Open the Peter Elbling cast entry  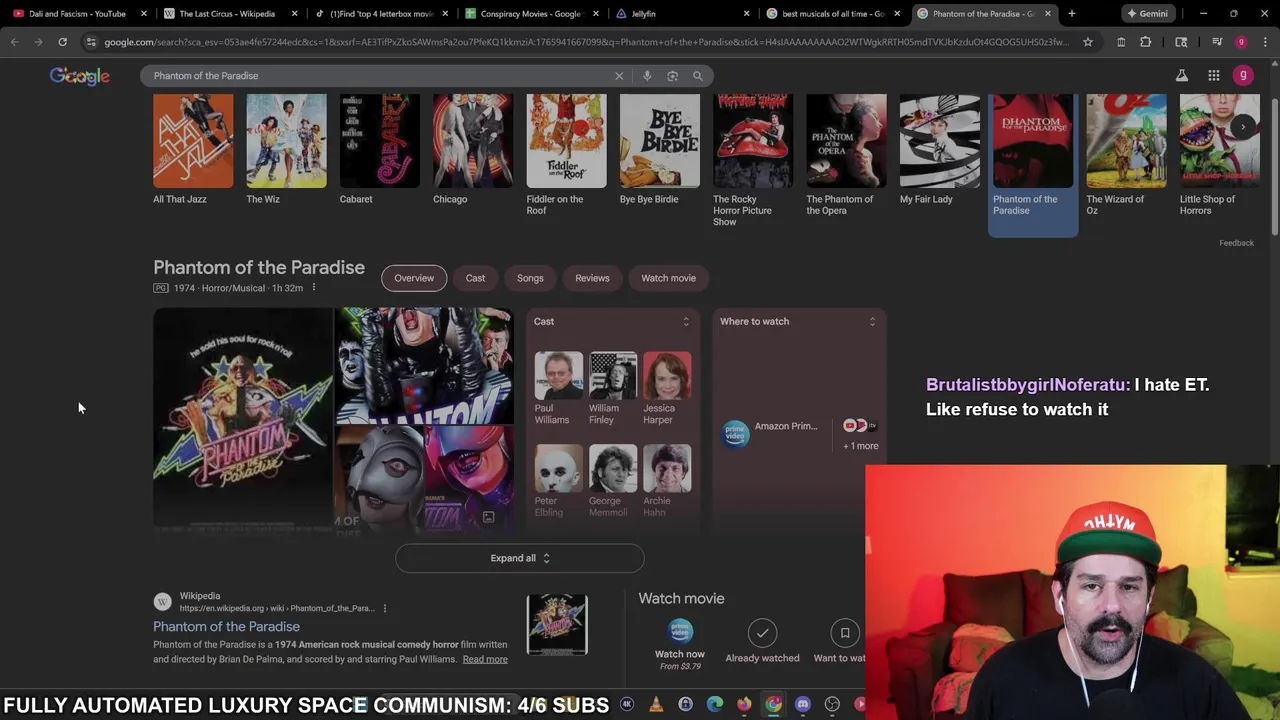coord(558,481)
